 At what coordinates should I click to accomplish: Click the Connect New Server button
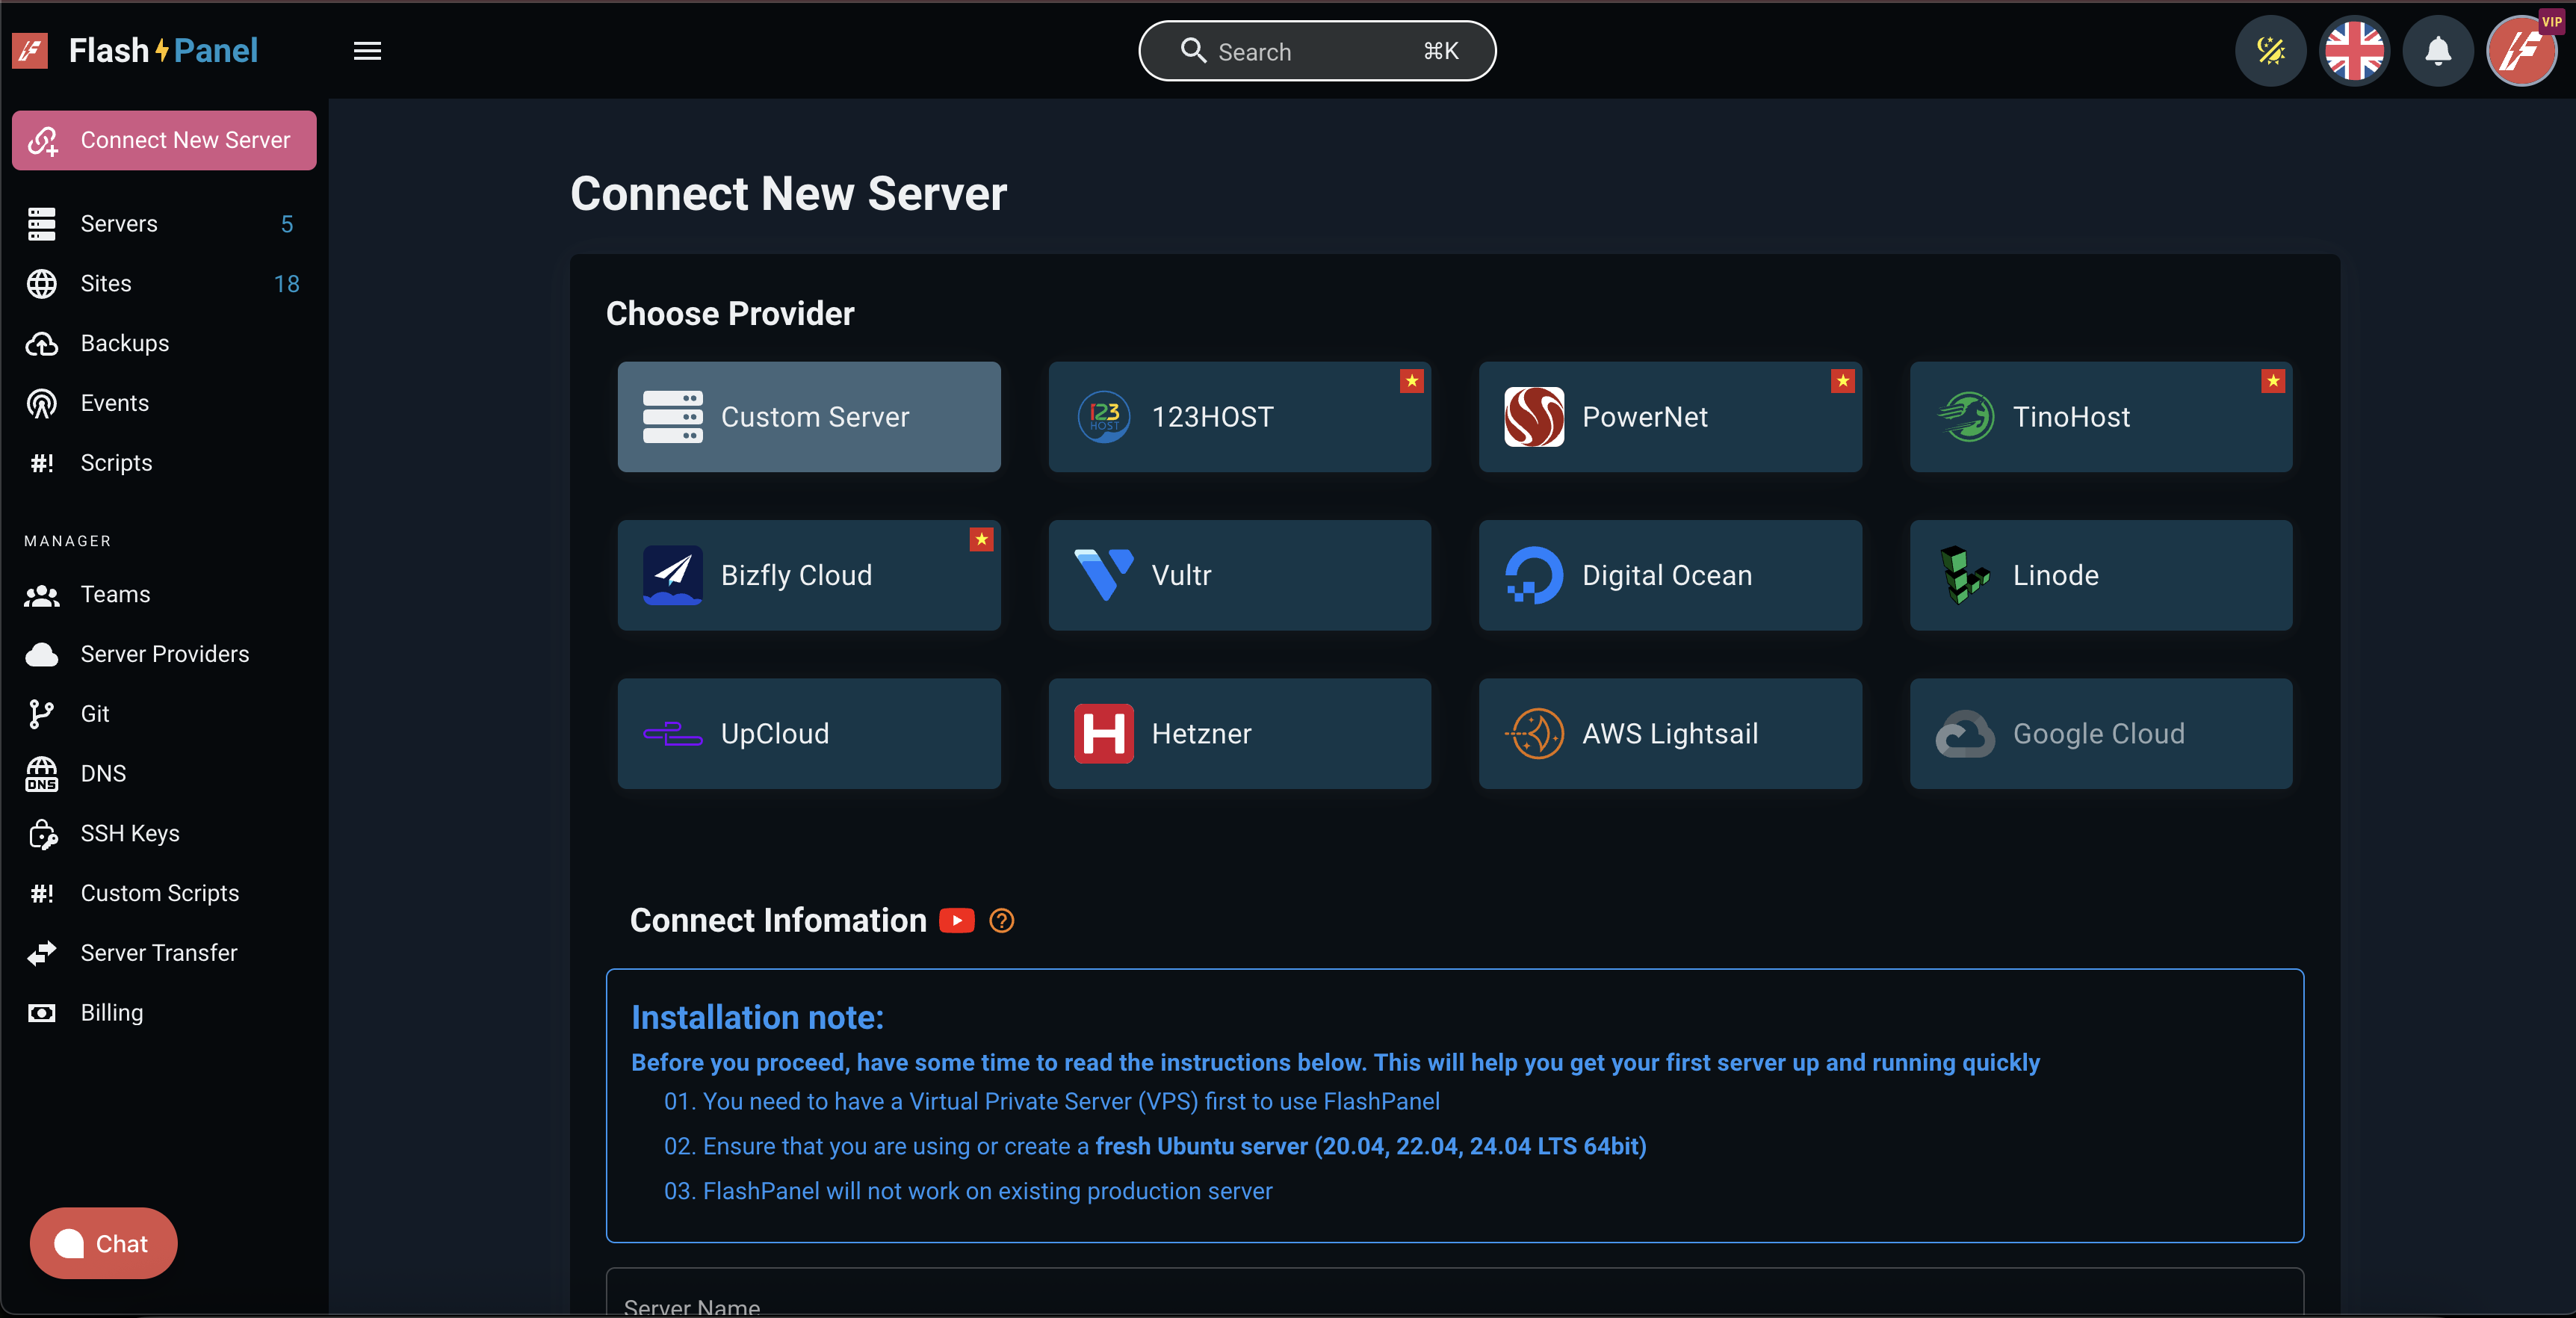point(164,140)
